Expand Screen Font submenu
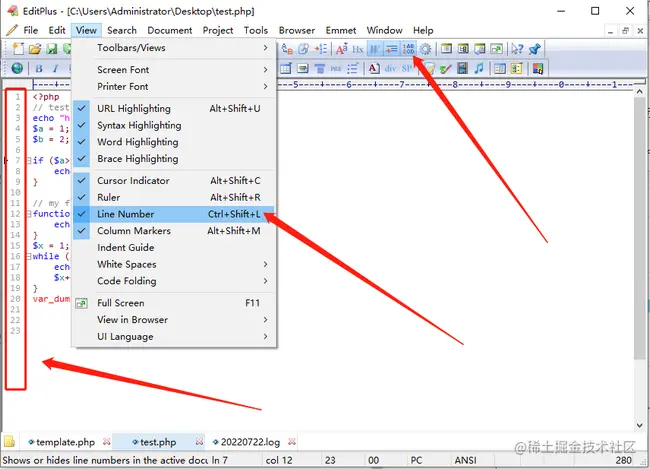 click(173, 70)
